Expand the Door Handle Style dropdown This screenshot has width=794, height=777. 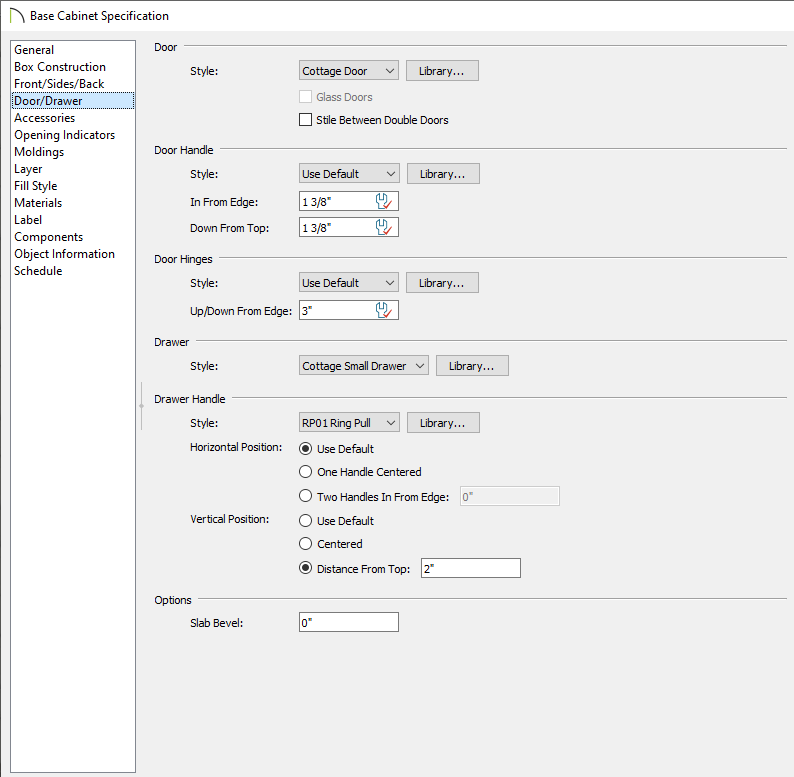click(349, 174)
